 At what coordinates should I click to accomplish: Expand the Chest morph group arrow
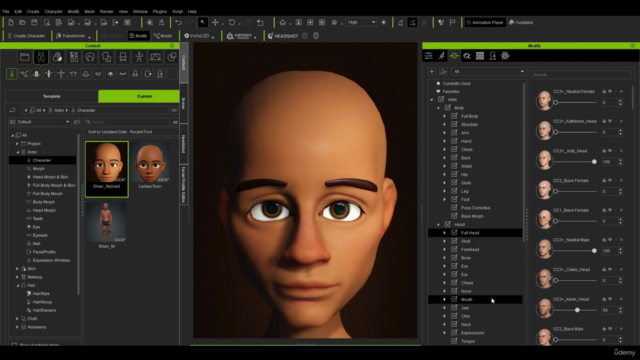tap(444, 149)
